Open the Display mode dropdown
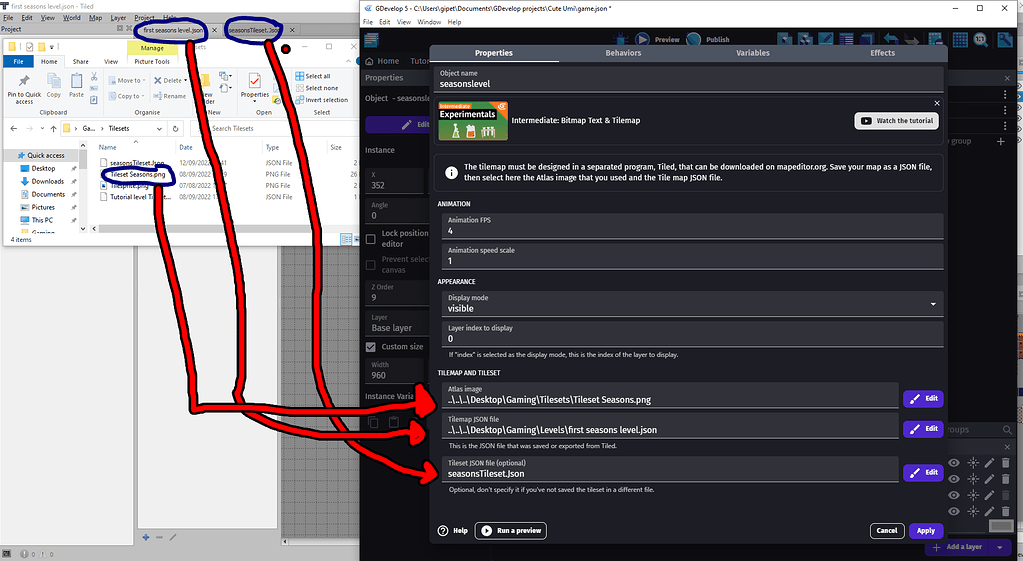Viewport: 1023px width, 561px height. tap(692, 303)
